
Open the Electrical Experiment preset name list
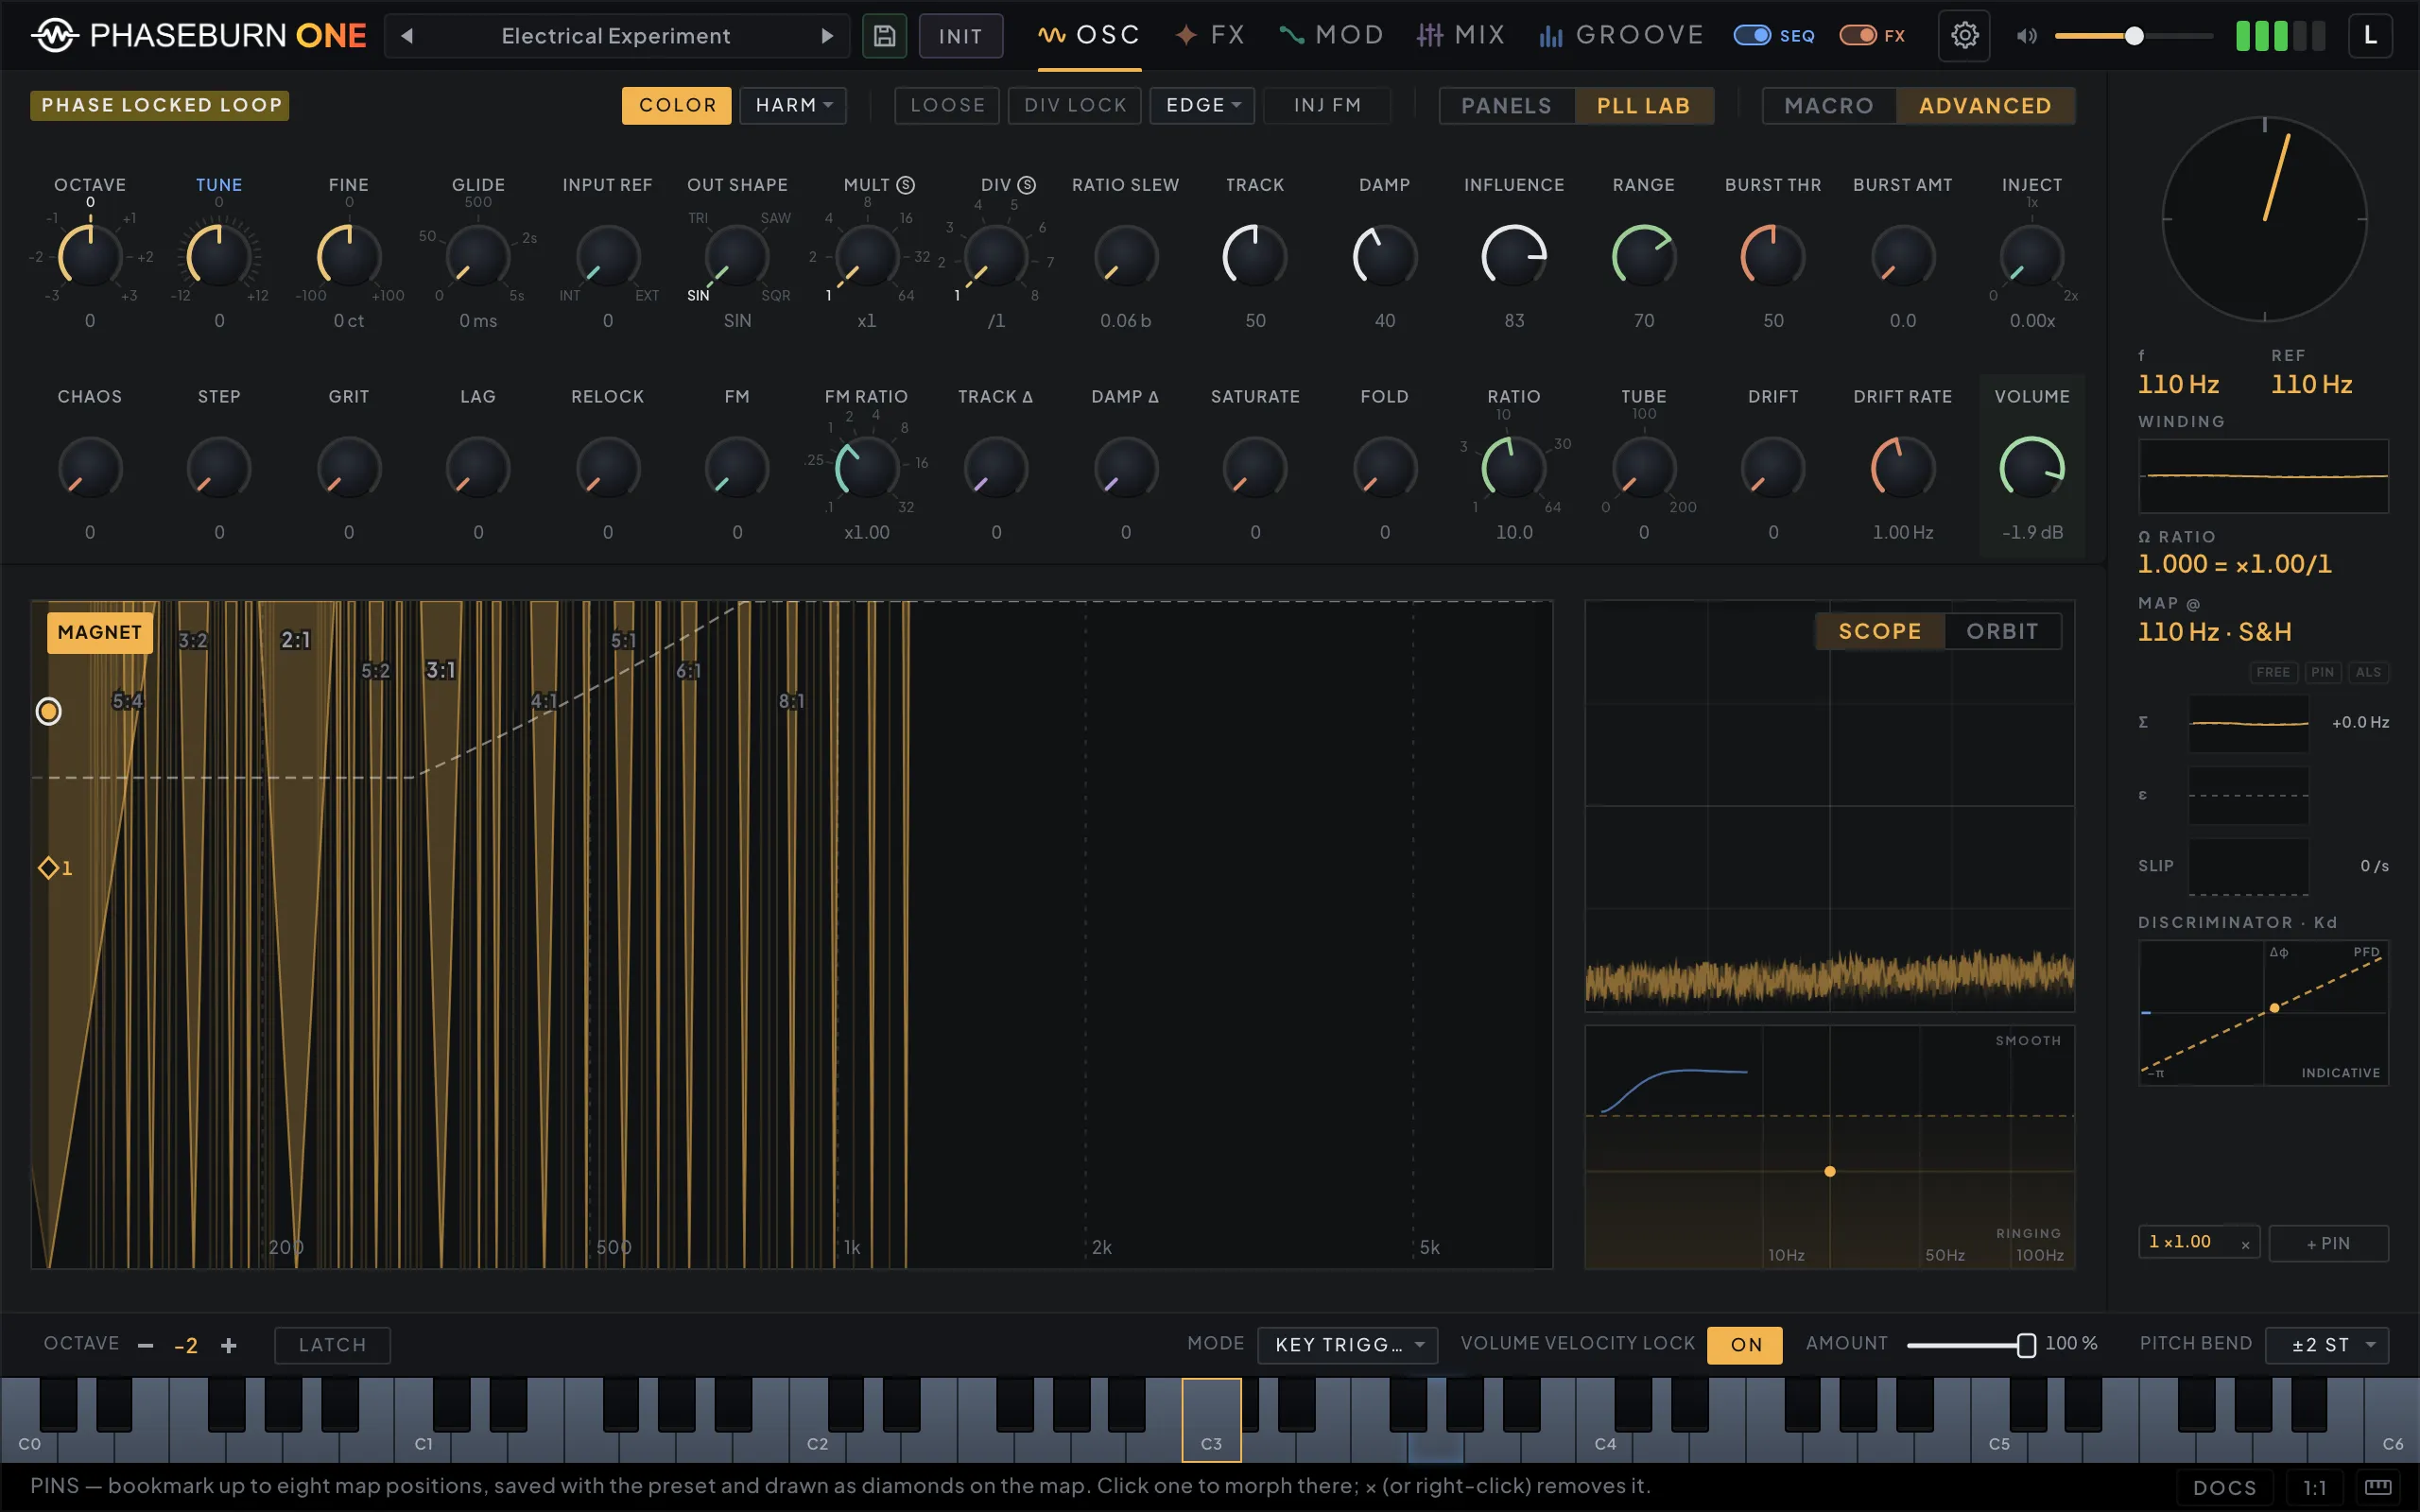616,36
